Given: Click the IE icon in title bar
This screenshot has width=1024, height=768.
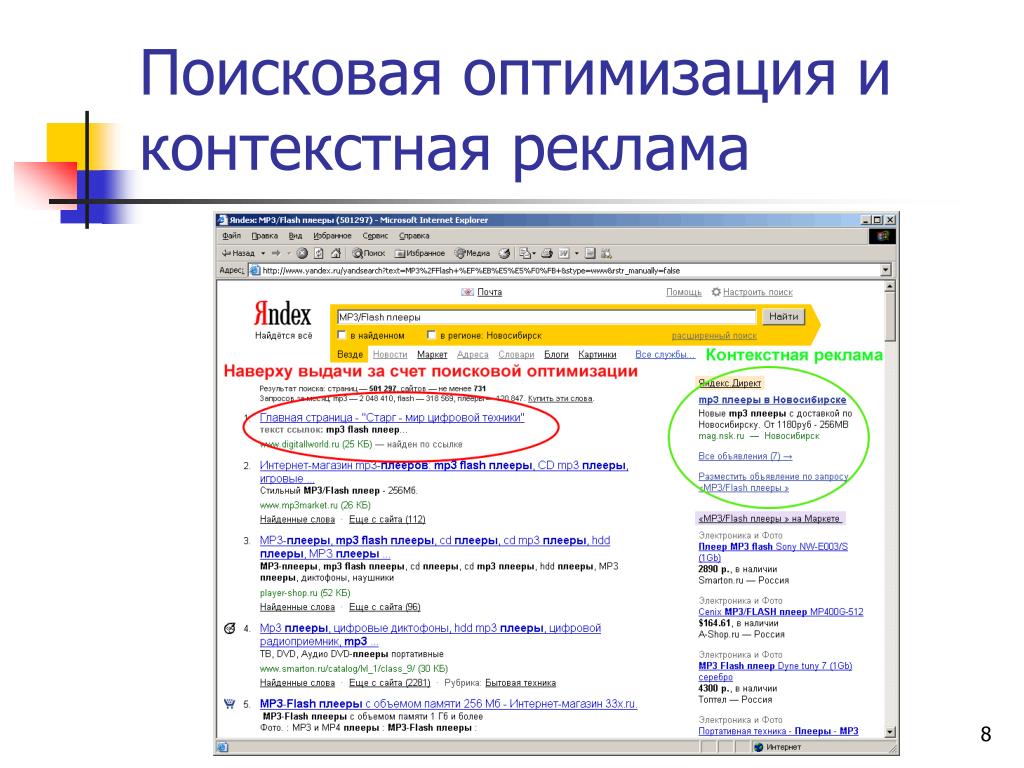Looking at the screenshot, I should pos(222,220).
